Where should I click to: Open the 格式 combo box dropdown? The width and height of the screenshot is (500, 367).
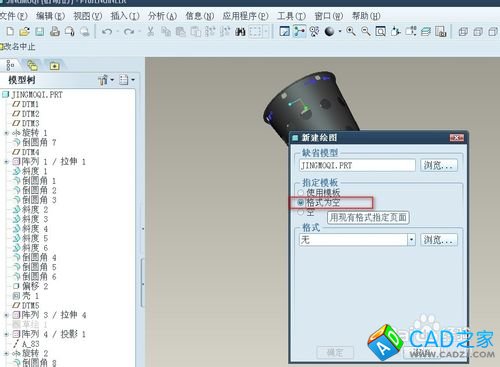[x=411, y=240]
